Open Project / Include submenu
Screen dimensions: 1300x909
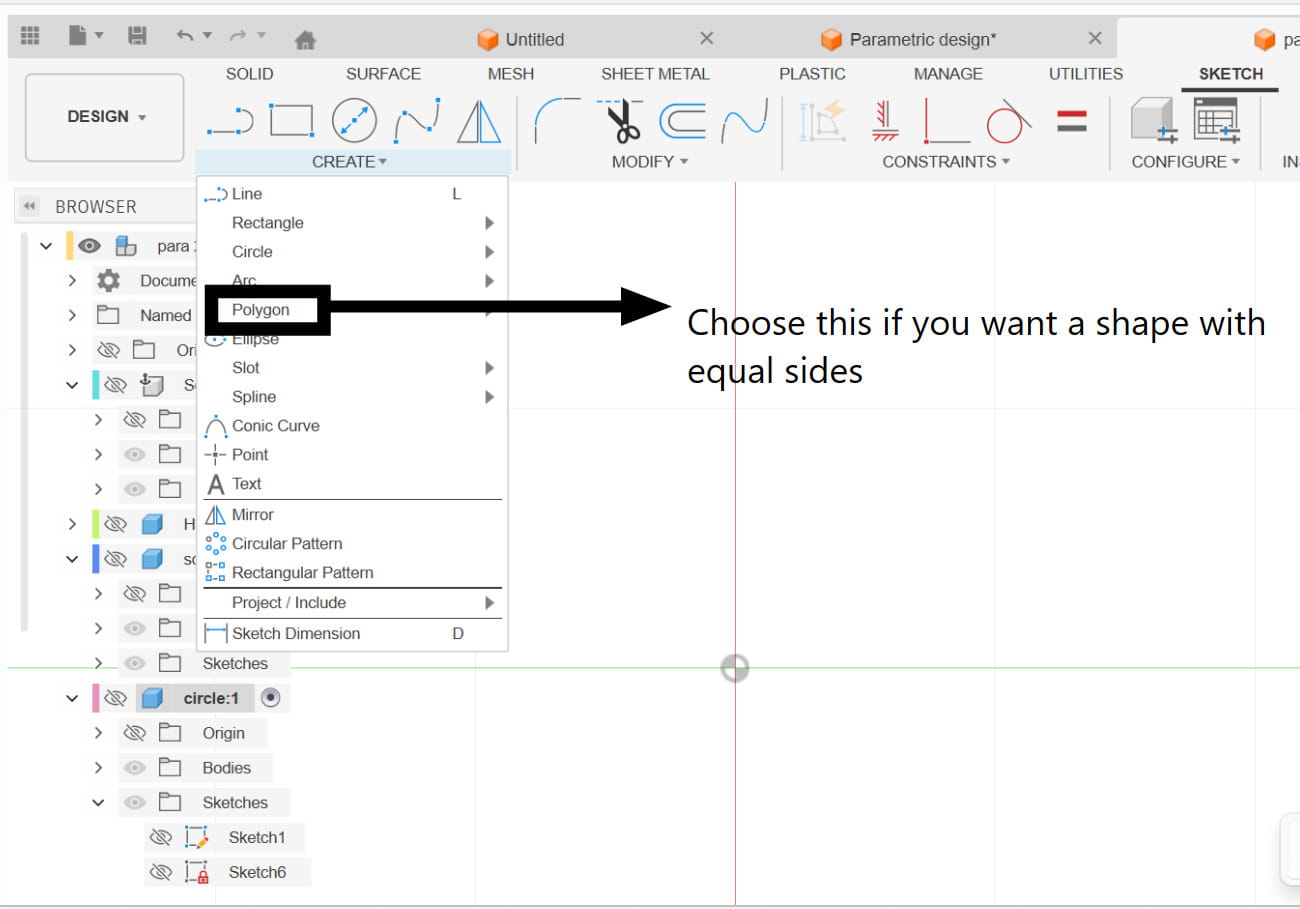click(x=353, y=602)
